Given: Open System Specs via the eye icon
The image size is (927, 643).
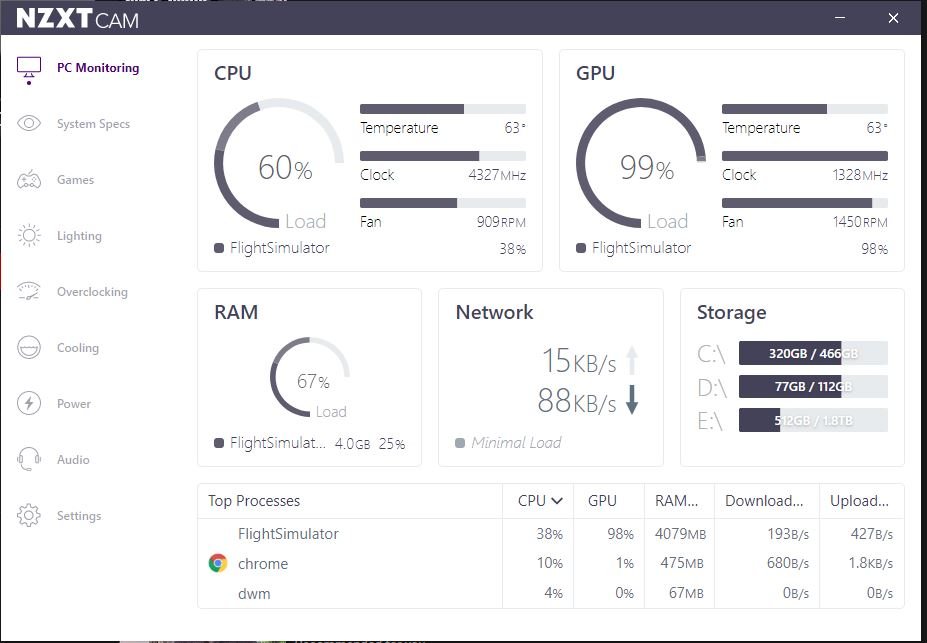Looking at the screenshot, I should point(29,124).
